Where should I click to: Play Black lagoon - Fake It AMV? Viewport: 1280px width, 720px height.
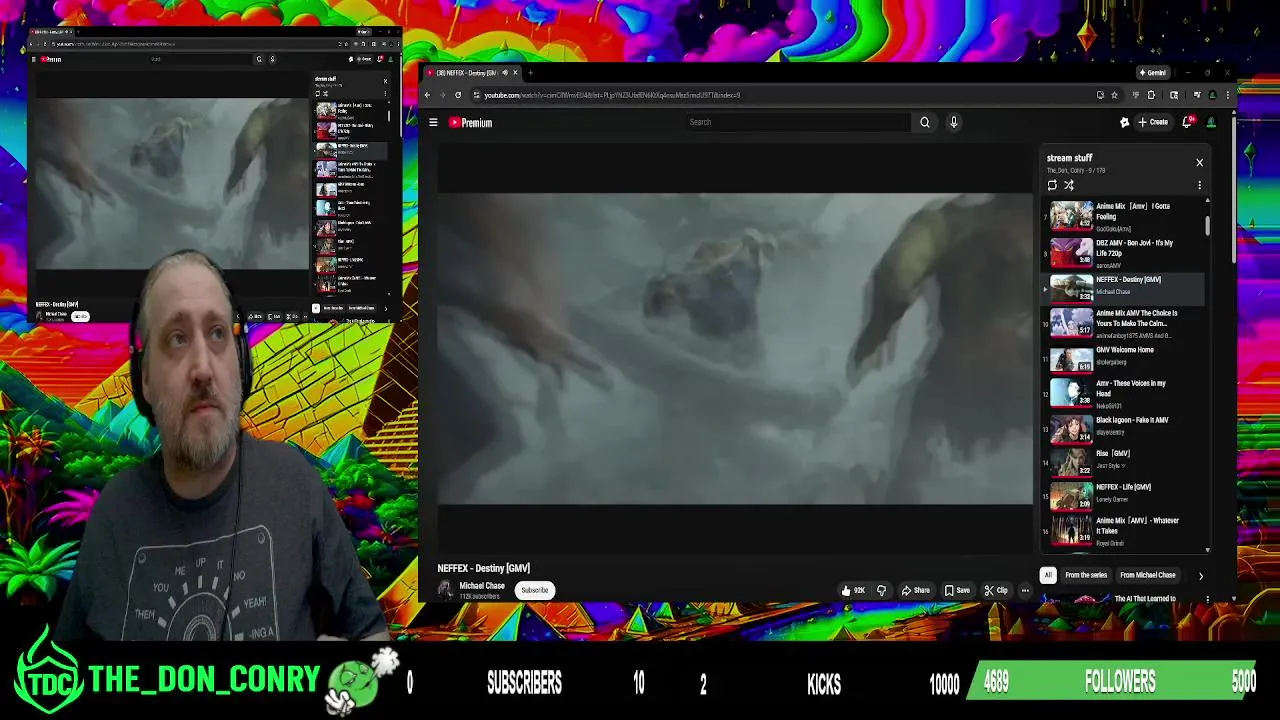click(x=1122, y=428)
